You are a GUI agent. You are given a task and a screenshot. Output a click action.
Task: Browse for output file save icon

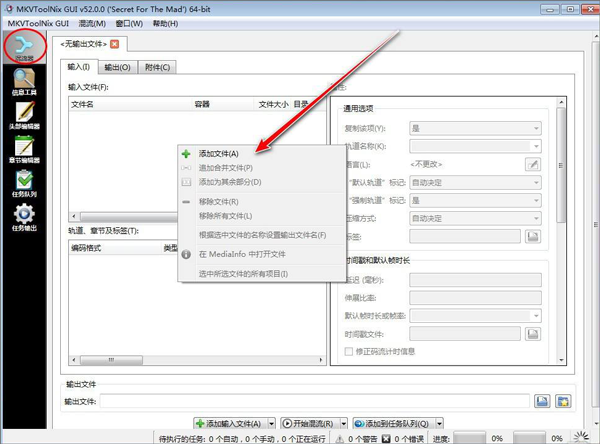[x=542, y=401]
